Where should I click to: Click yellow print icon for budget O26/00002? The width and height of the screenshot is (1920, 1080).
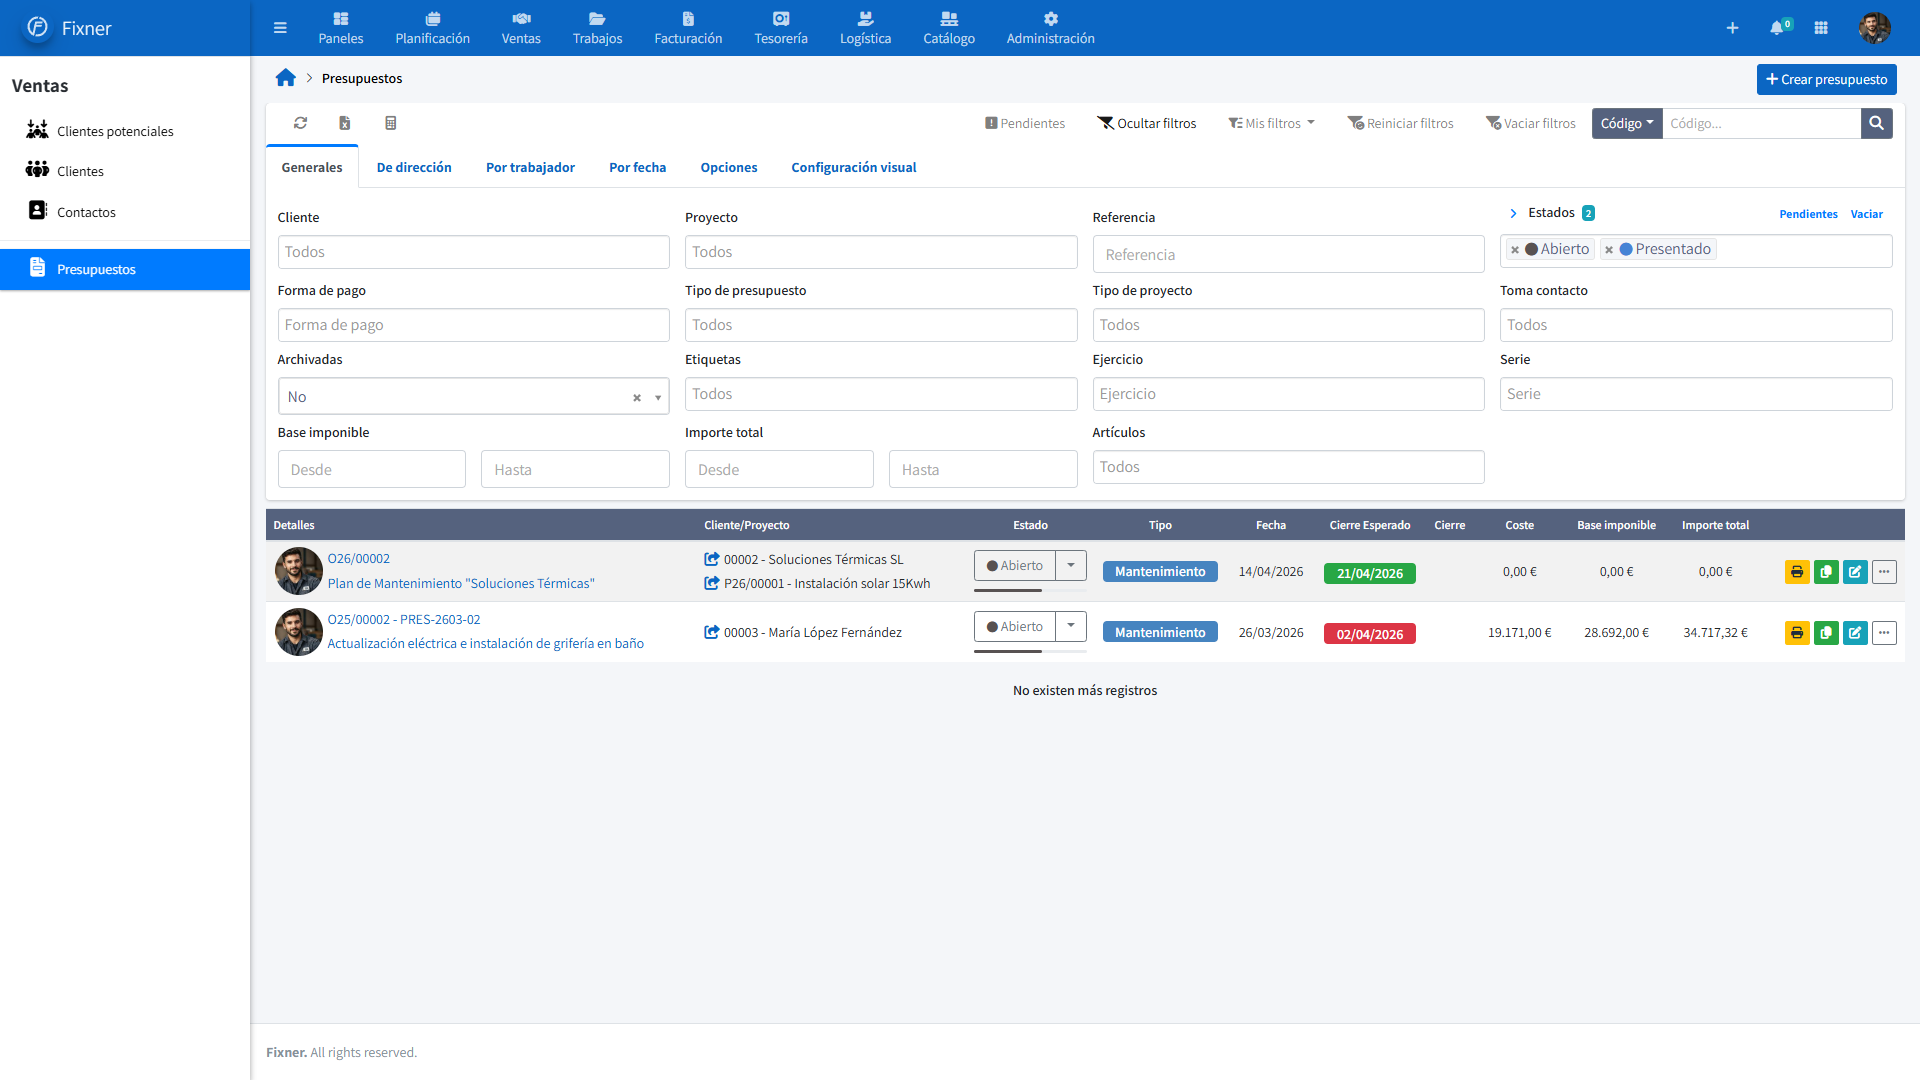pos(1797,572)
